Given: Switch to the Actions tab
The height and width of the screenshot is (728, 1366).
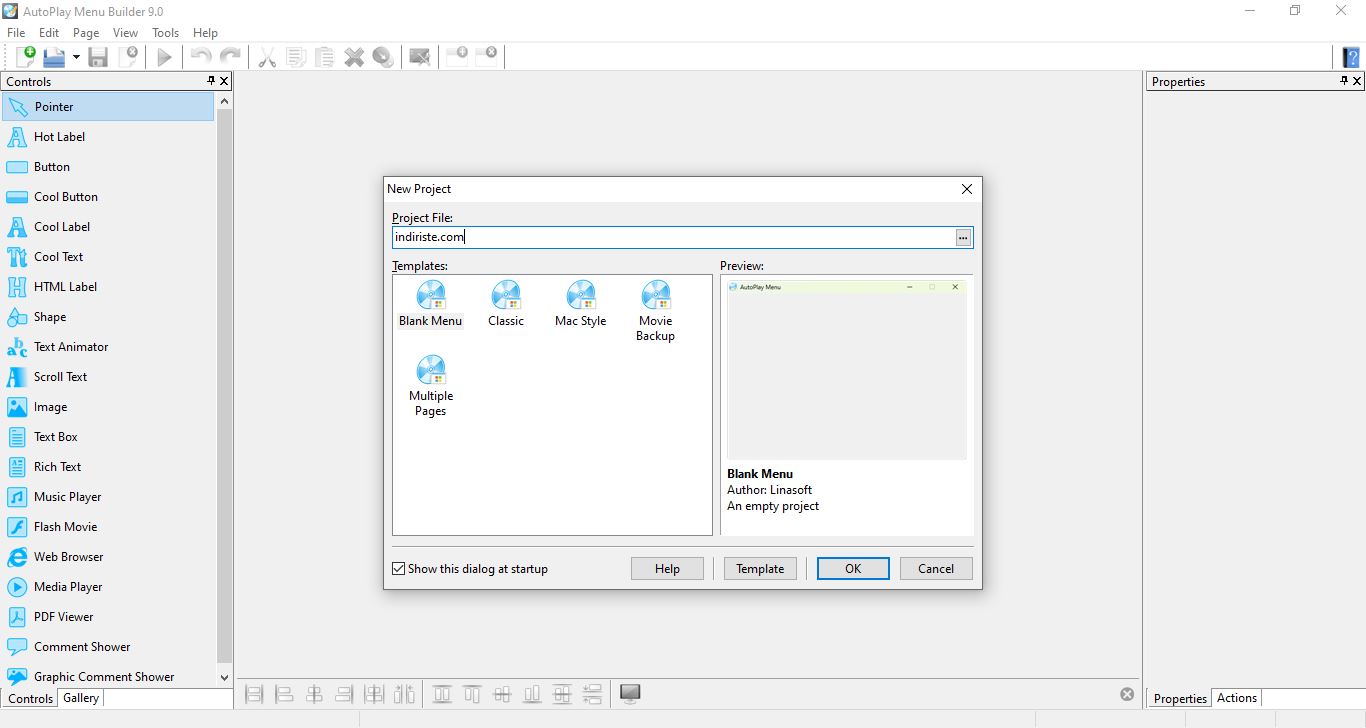Looking at the screenshot, I should (1237, 698).
